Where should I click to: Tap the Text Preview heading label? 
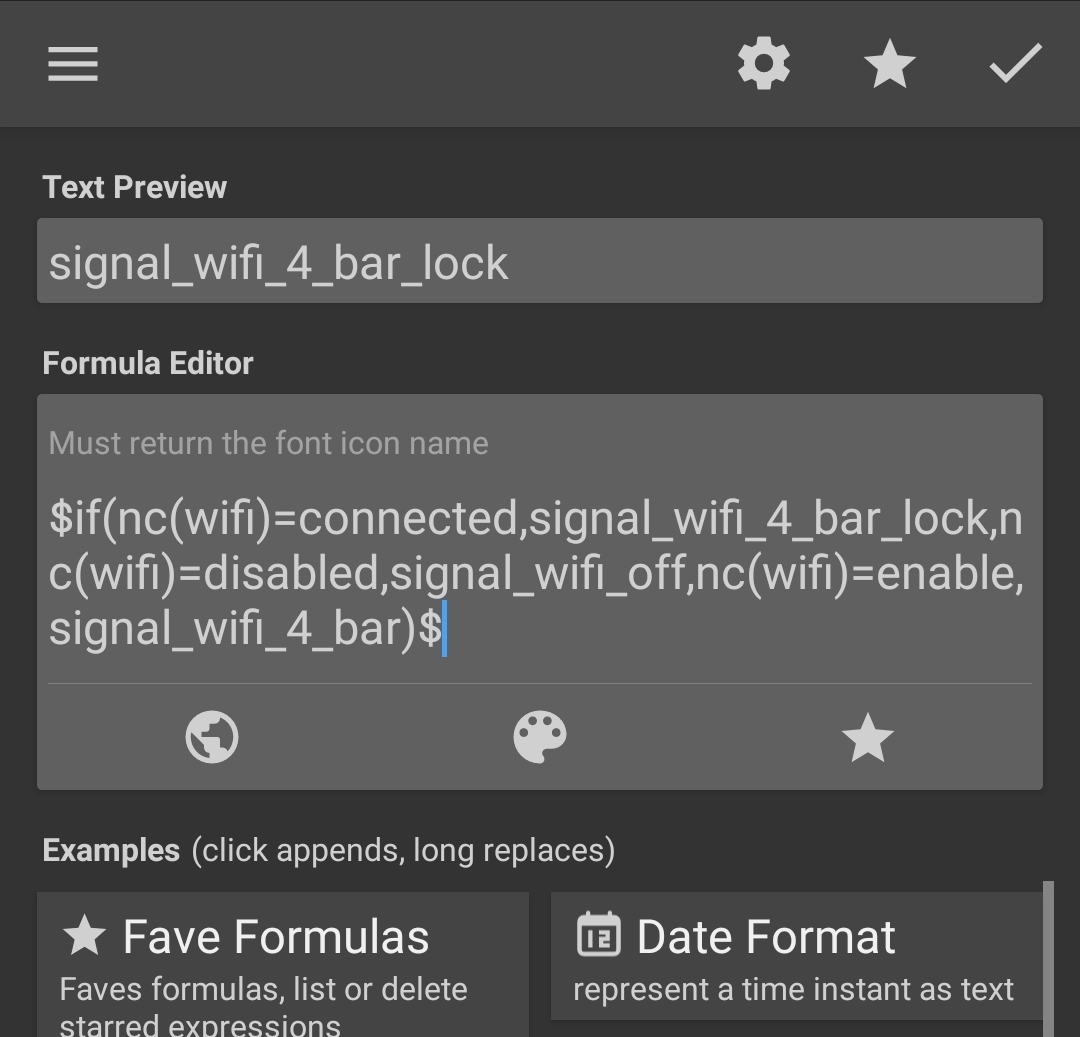click(135, 187)
